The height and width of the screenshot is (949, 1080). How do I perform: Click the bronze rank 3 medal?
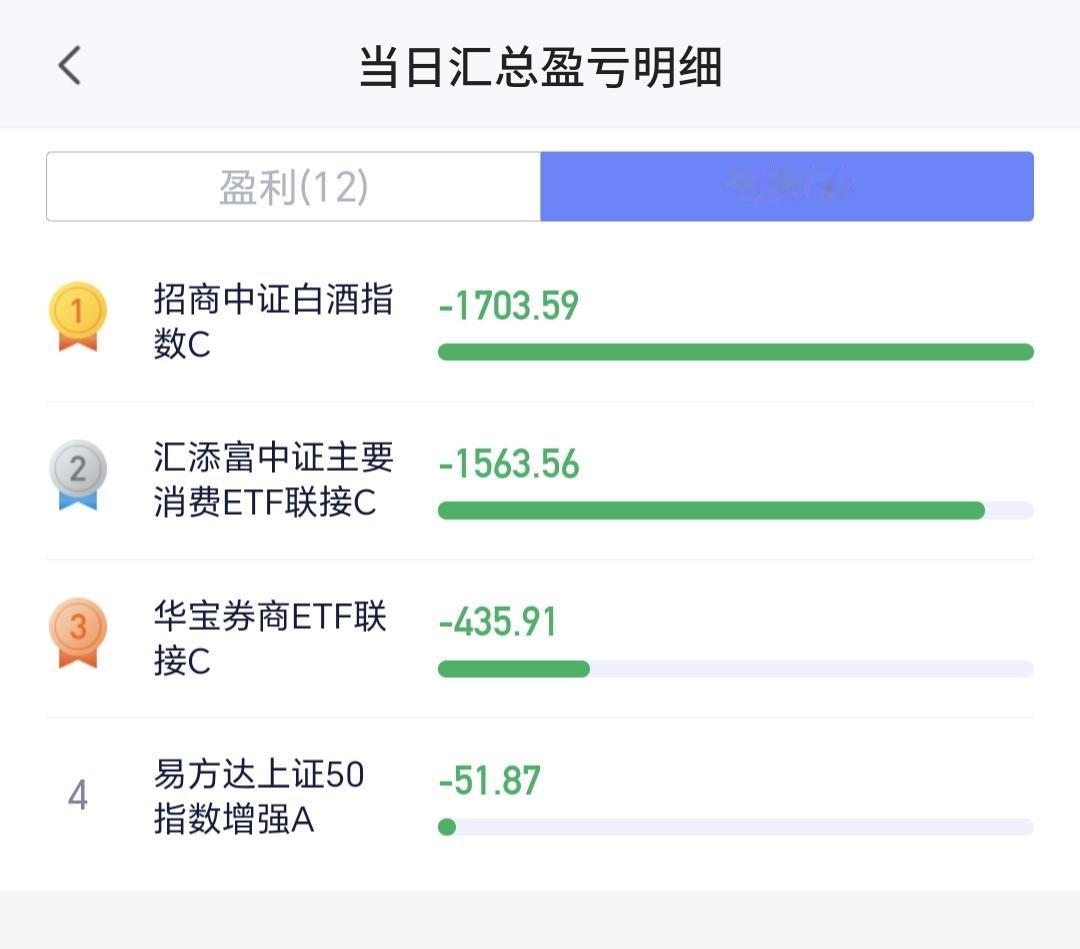[x=78, y=632]
